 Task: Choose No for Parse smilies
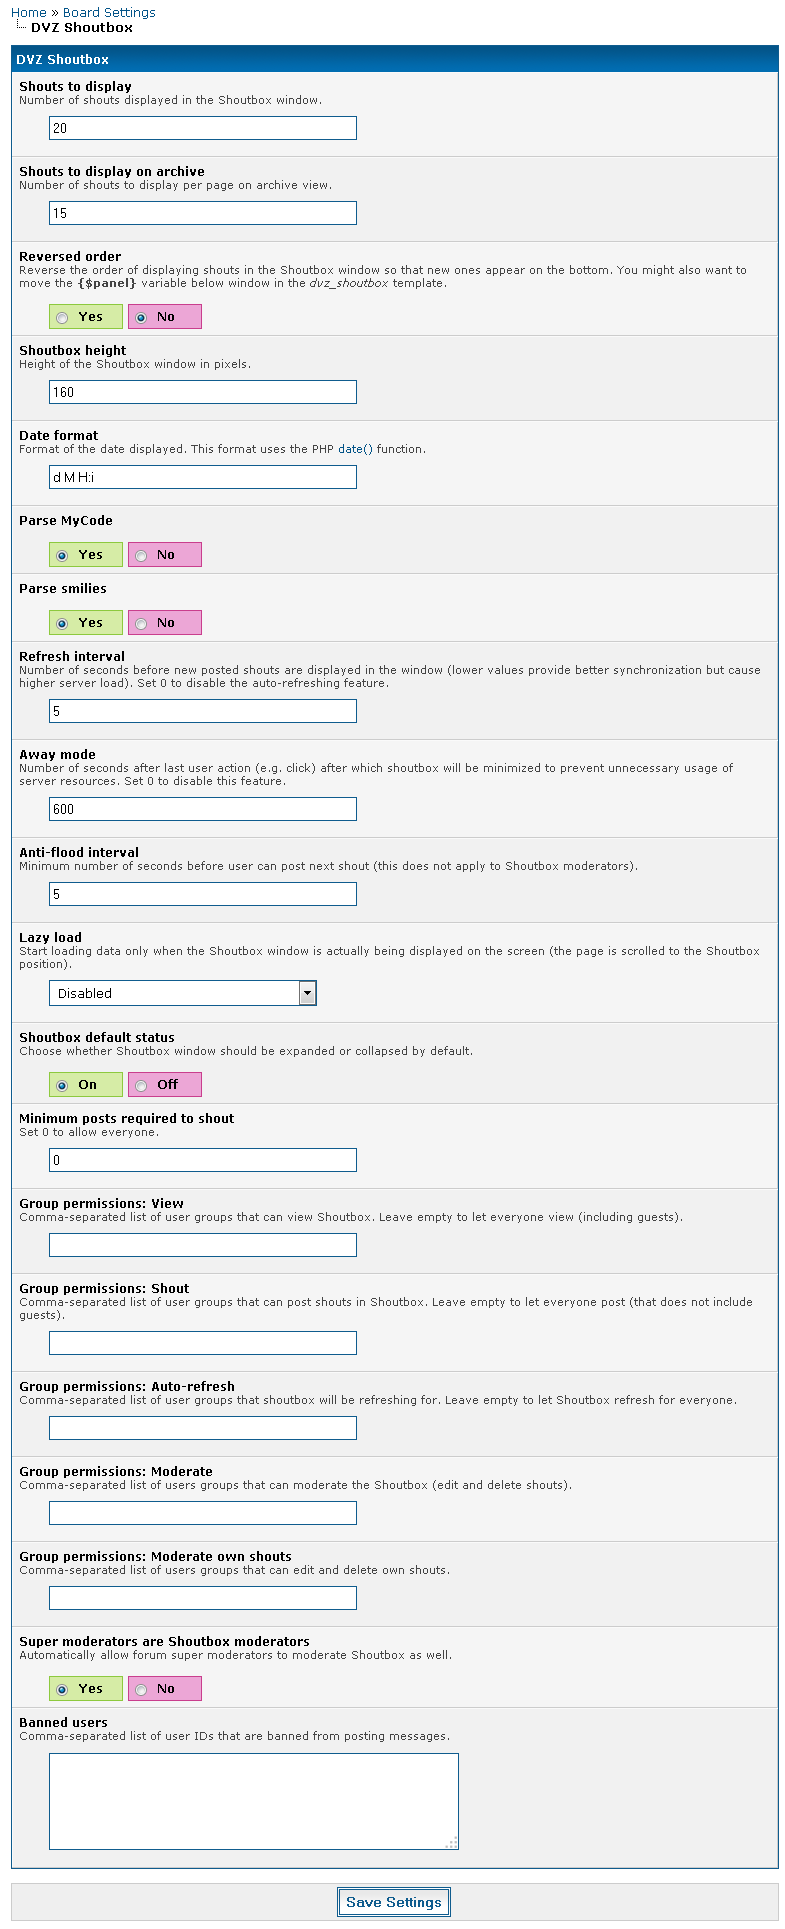pos(141,624)
